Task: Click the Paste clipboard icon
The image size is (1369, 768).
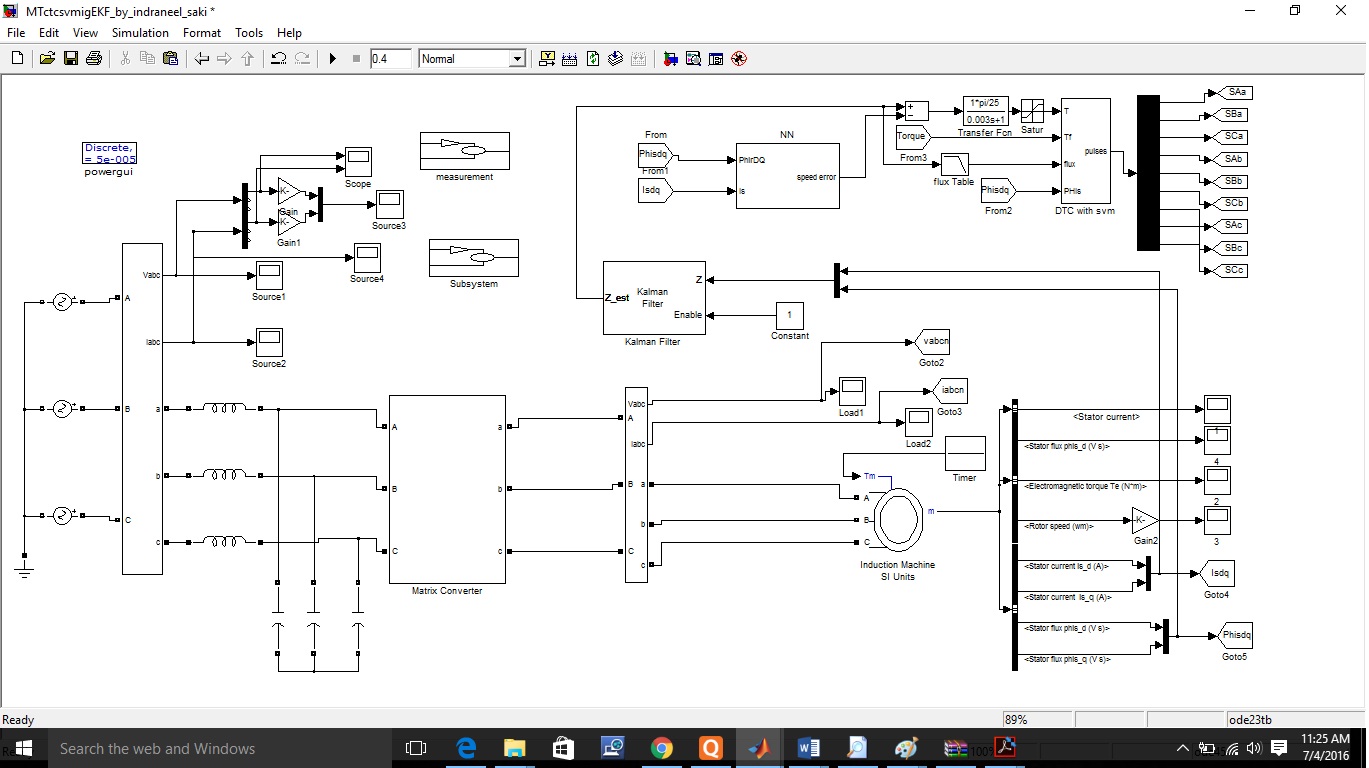Action: (170, 59)
